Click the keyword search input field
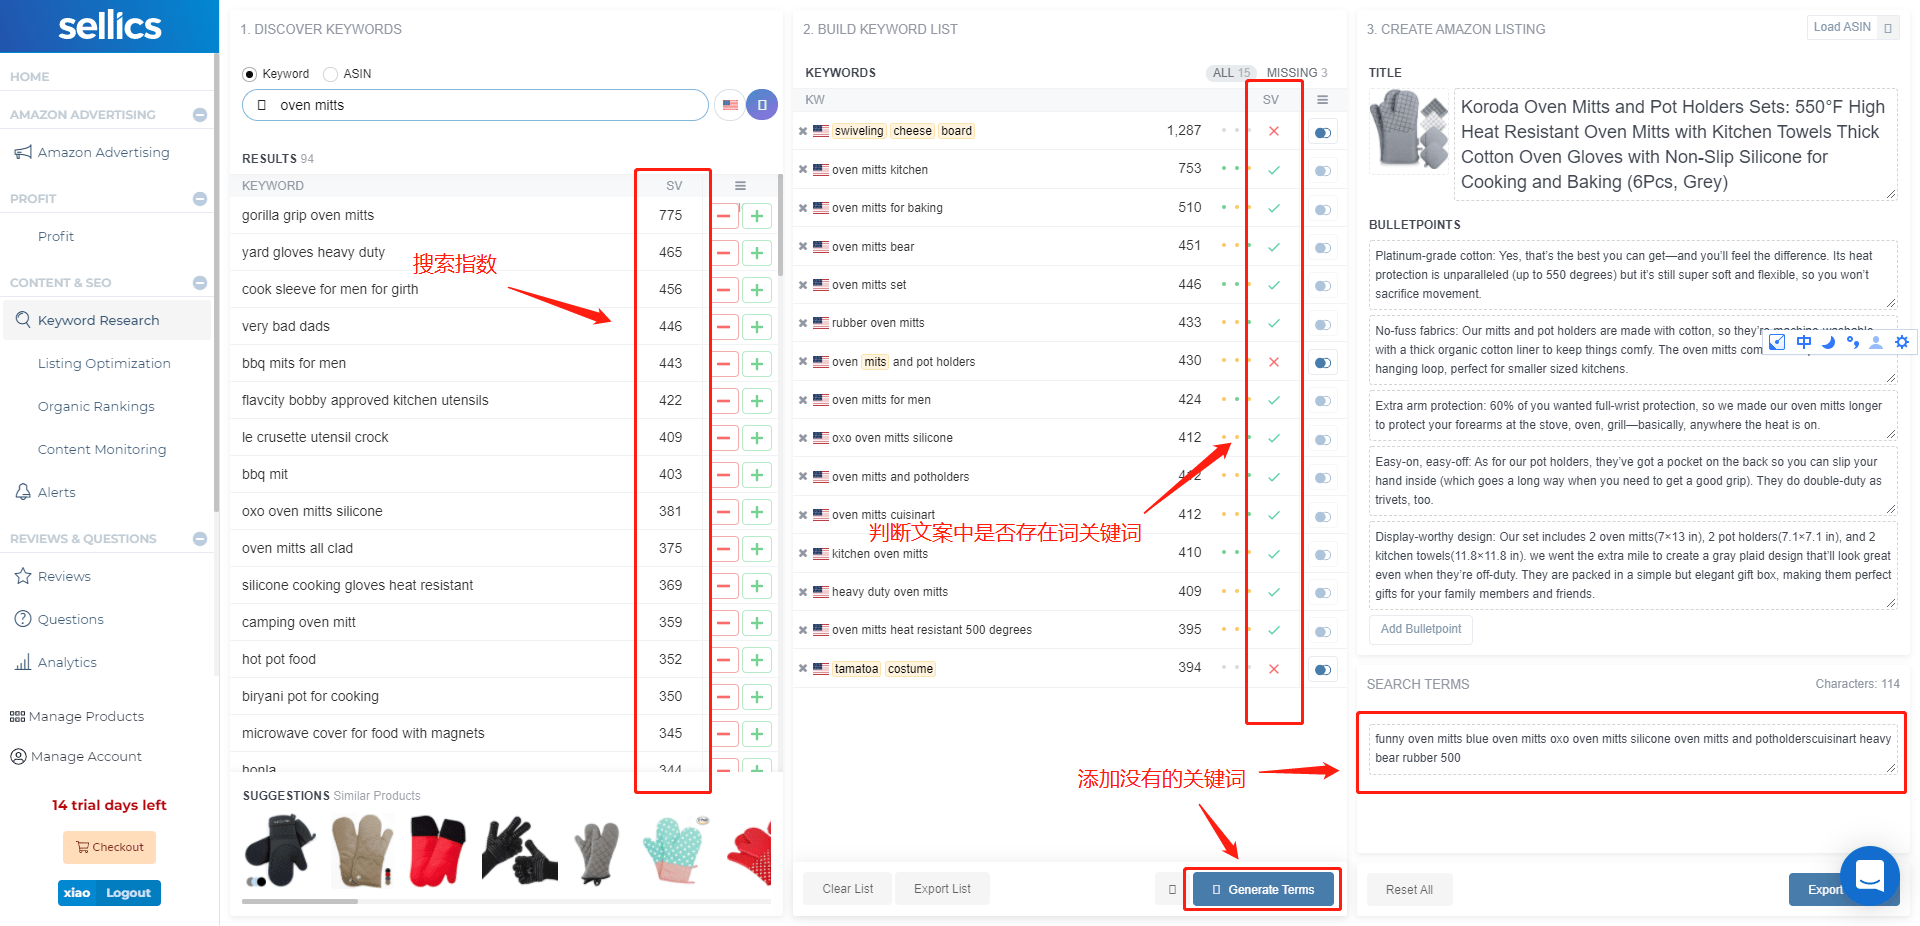The height and width of the screenshot is (926, 1920). [x=475, y=105]
